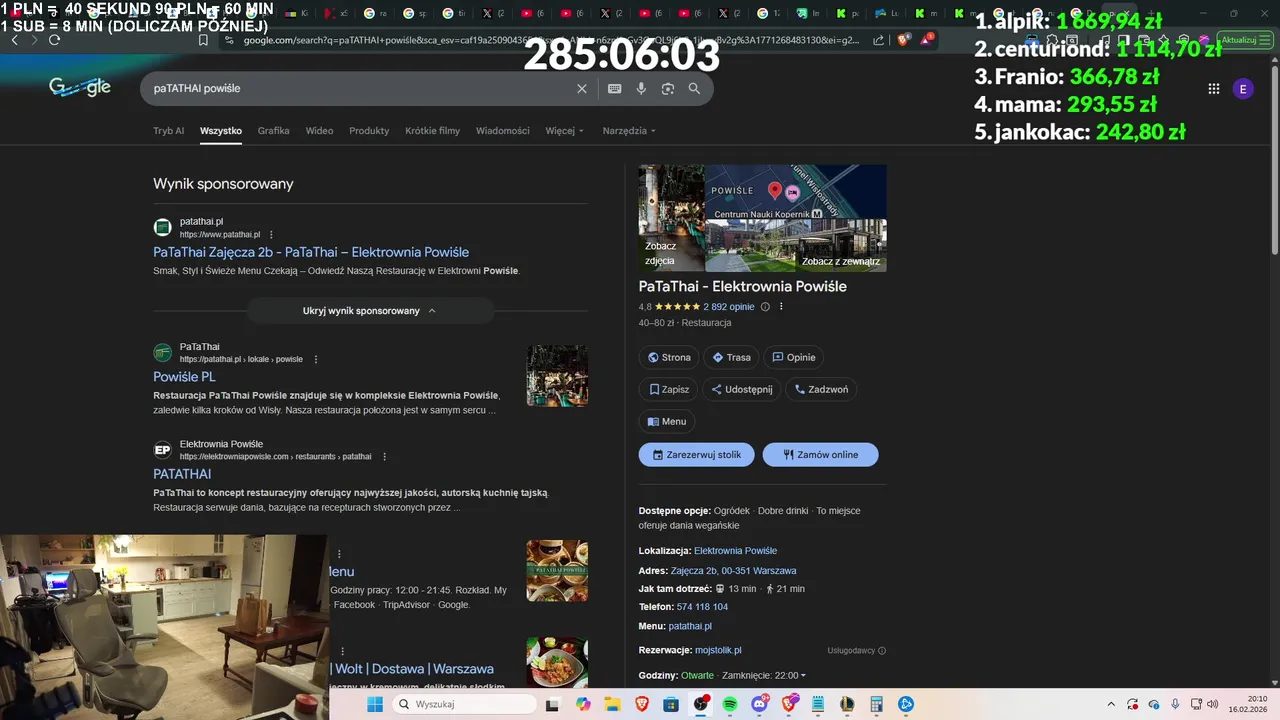Open the 'Zobacz zdjęcia' photo thumbnail
Image resolution: width=1280 pixels, height=720 pixels.
(672, 218)
